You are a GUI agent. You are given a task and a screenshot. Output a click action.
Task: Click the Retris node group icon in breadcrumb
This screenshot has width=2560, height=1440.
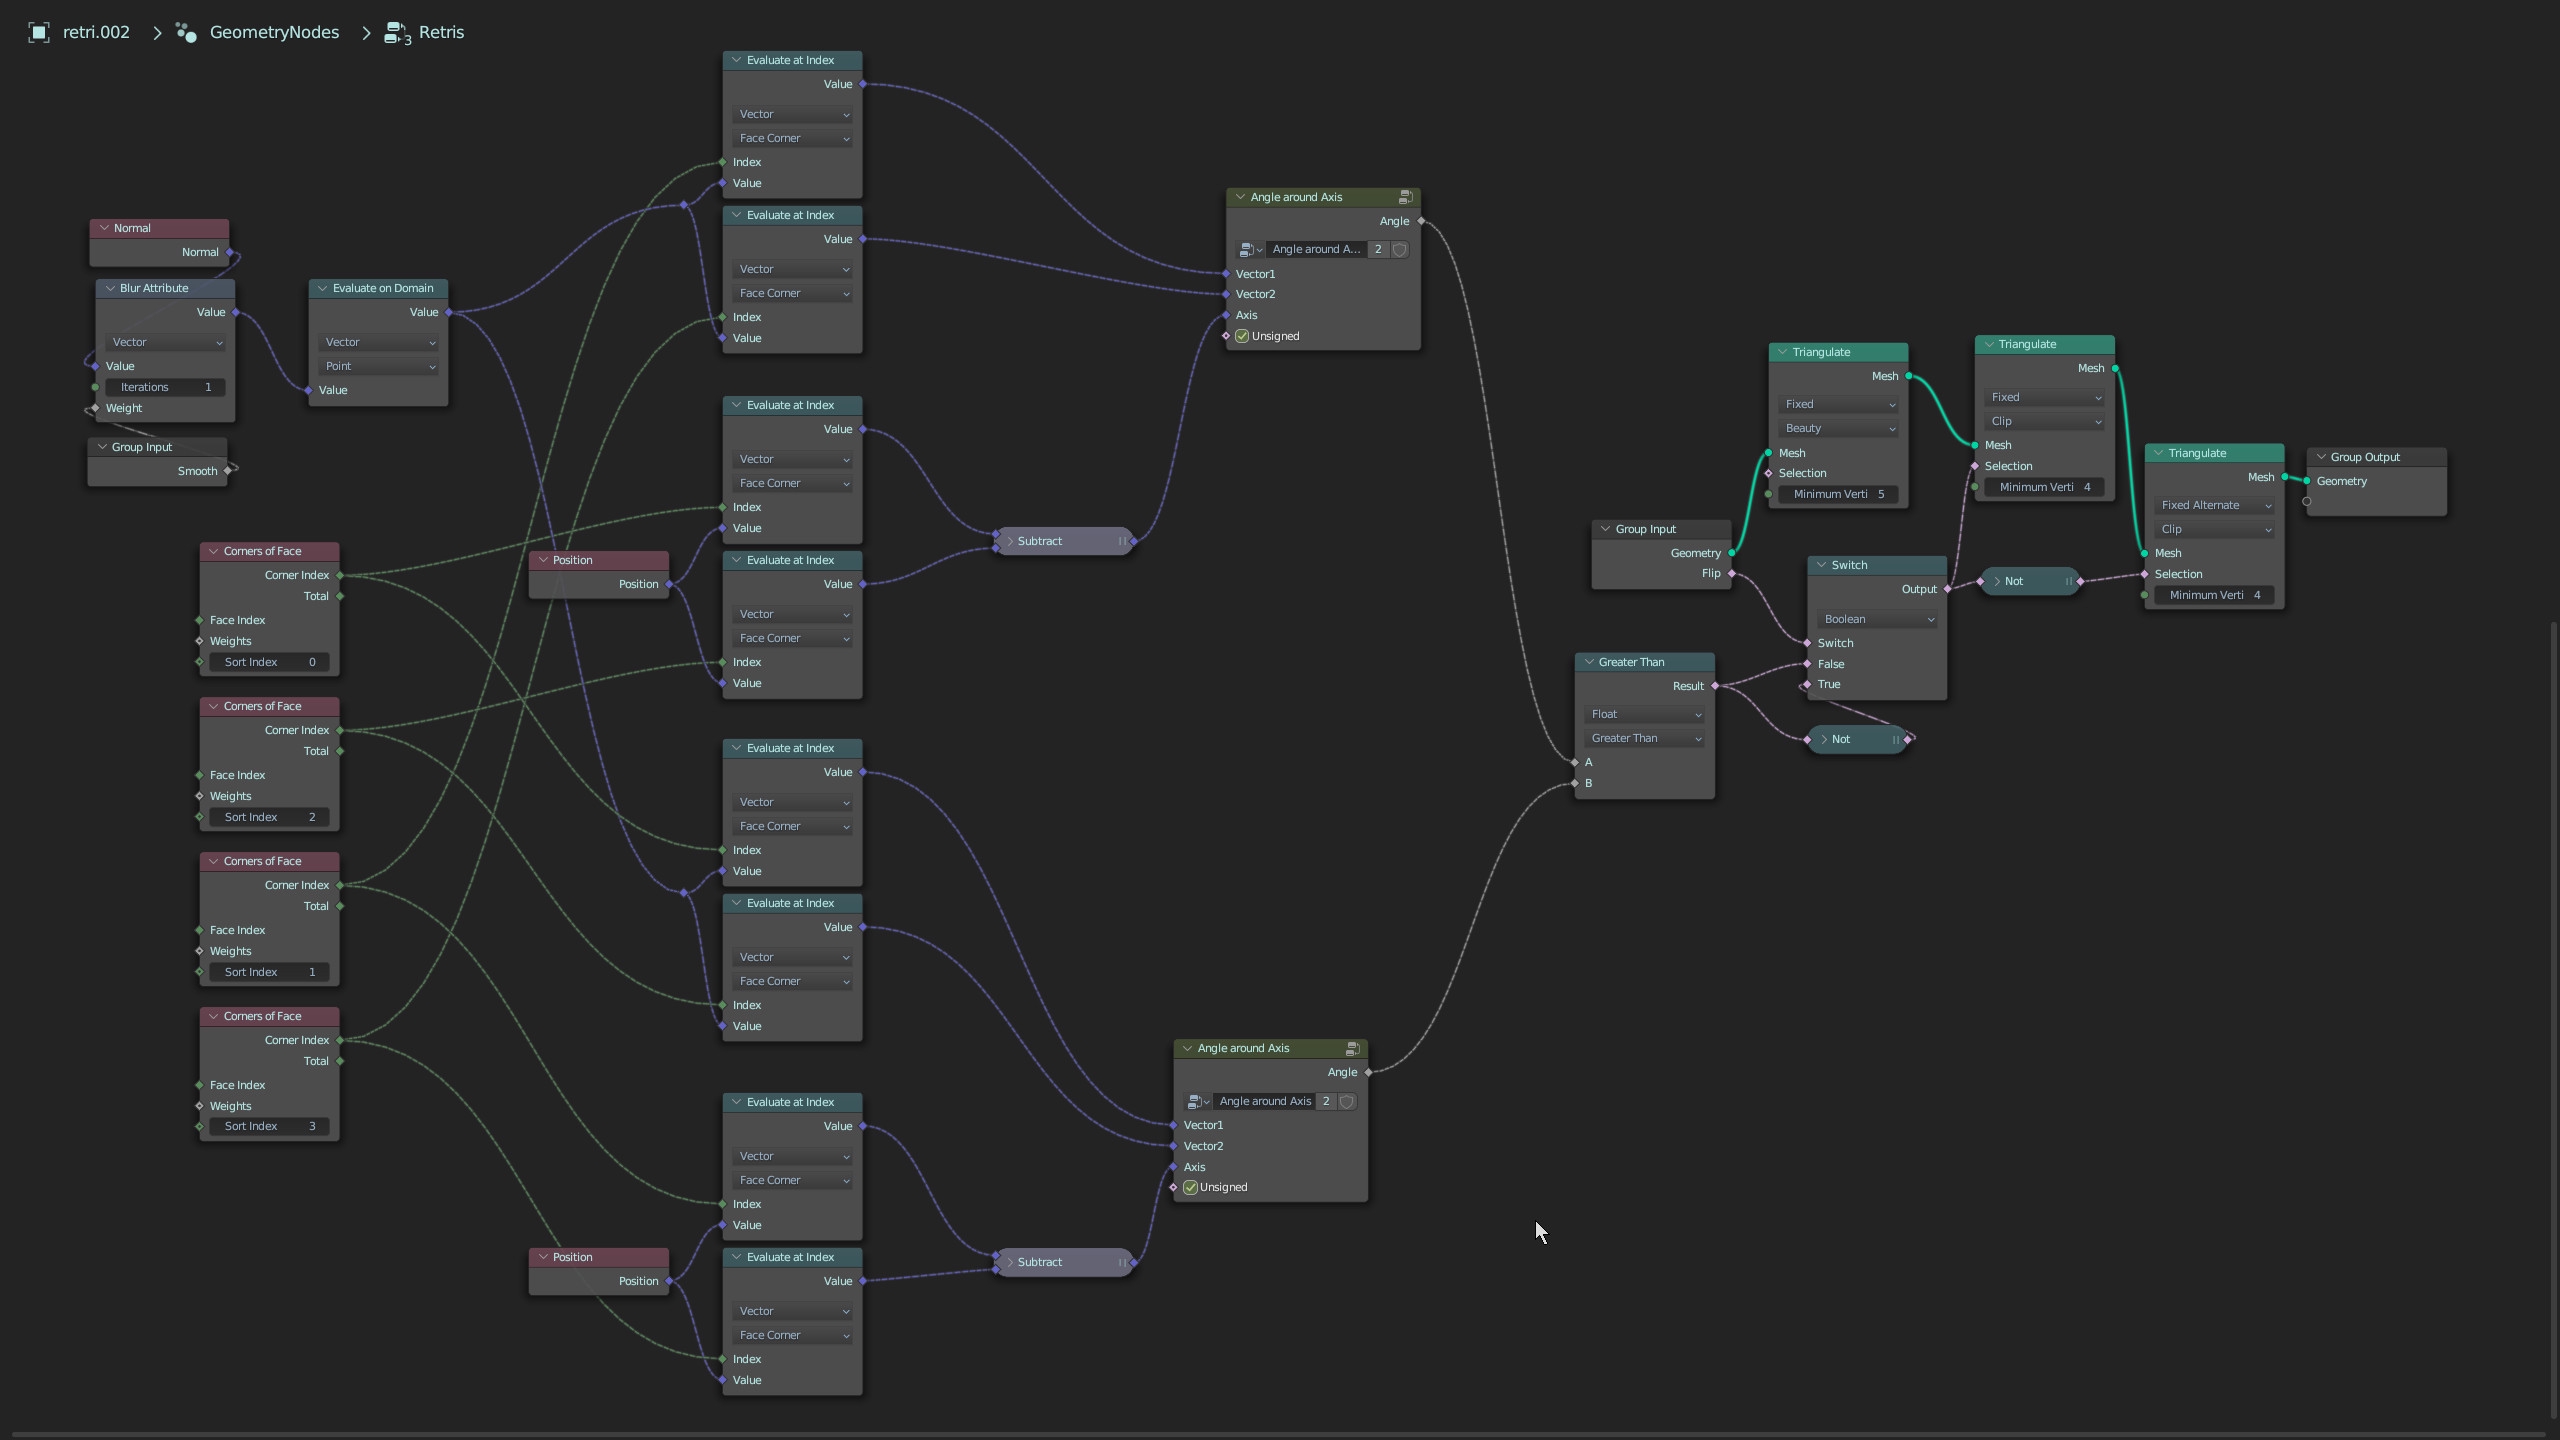click(397, 33)
